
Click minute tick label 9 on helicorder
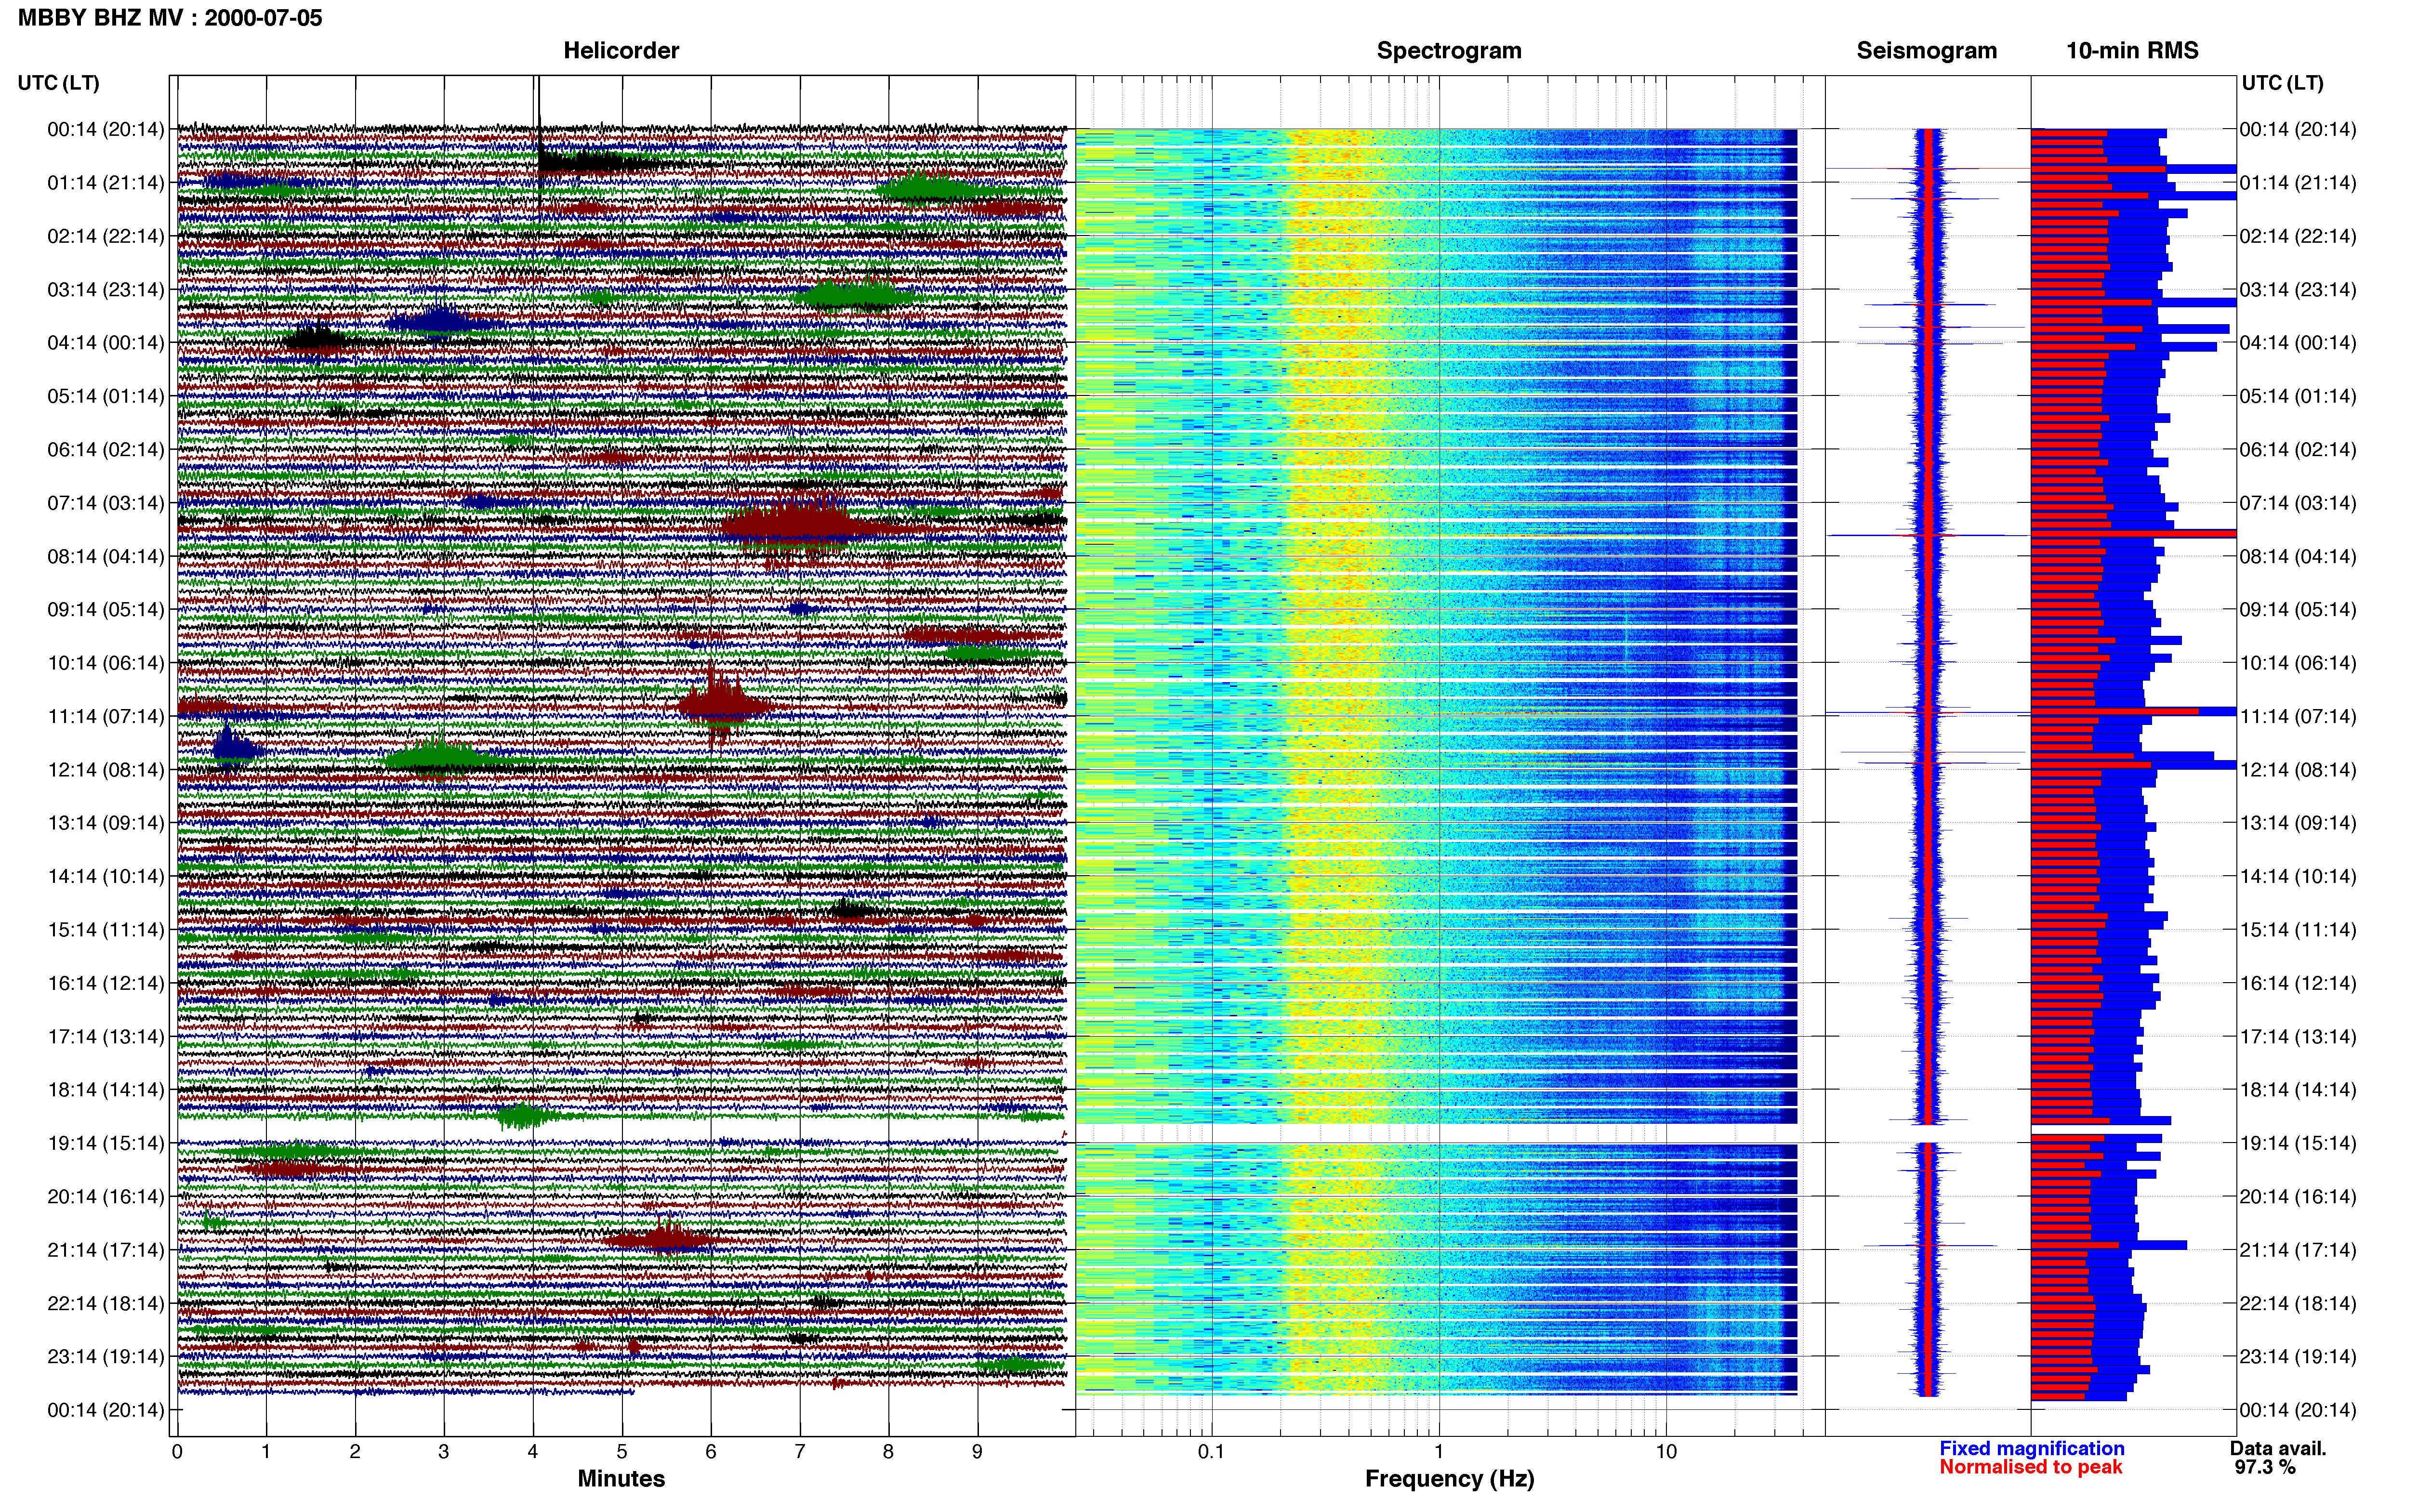pyautogui.click(x=977, y=1451)
